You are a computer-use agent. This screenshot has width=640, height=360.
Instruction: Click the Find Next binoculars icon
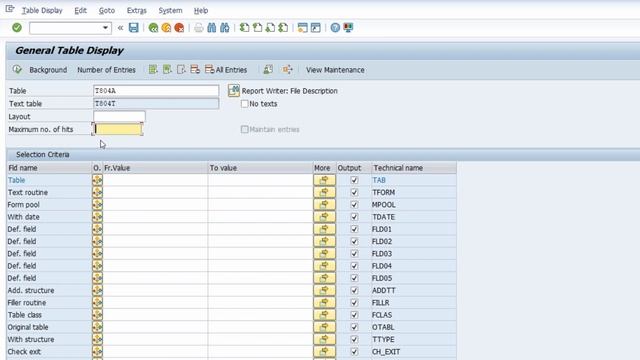coord(224,28)
